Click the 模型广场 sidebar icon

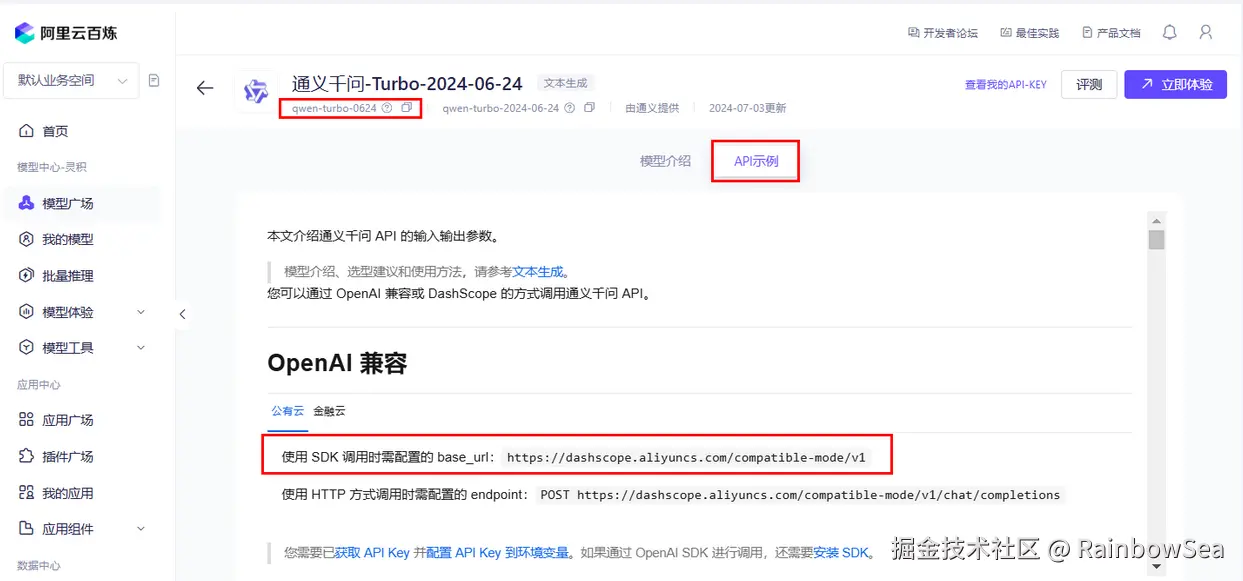27,203
